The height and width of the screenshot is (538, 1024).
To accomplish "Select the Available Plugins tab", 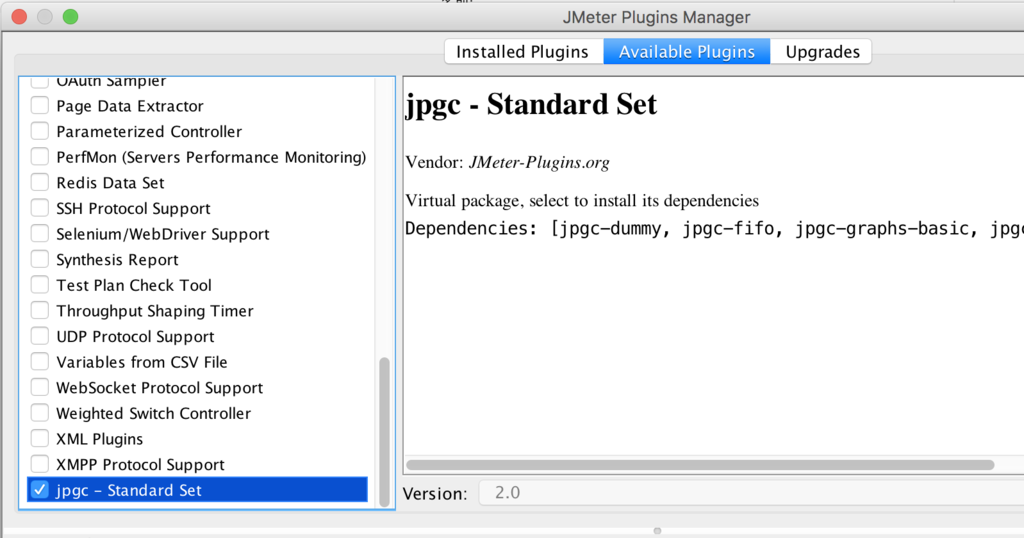I will tap(686, 52).
